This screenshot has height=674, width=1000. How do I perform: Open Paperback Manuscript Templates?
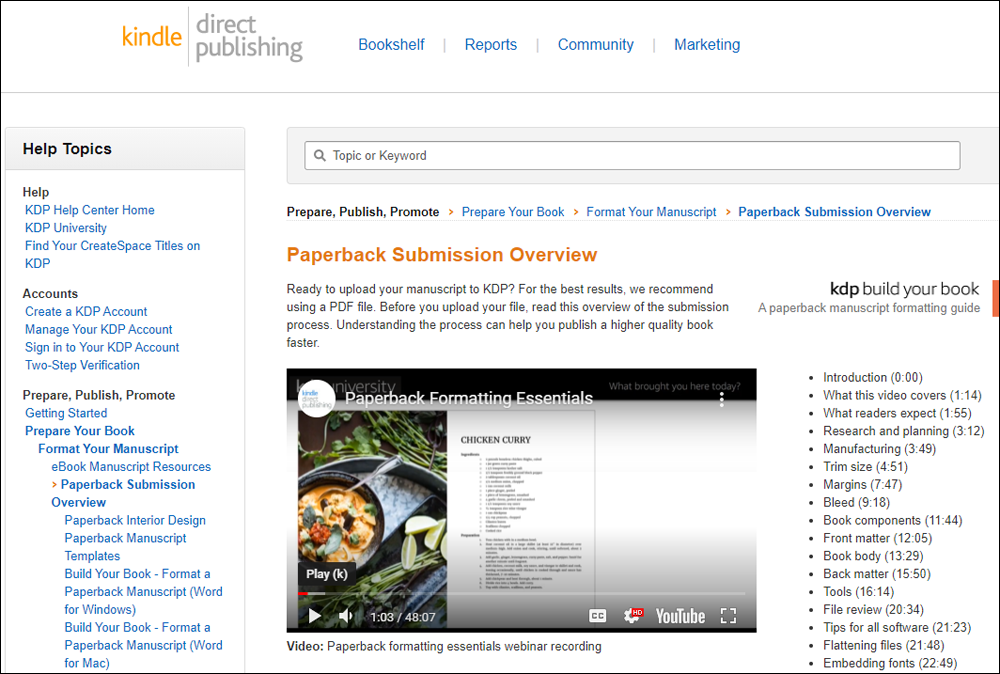(125, 546)
